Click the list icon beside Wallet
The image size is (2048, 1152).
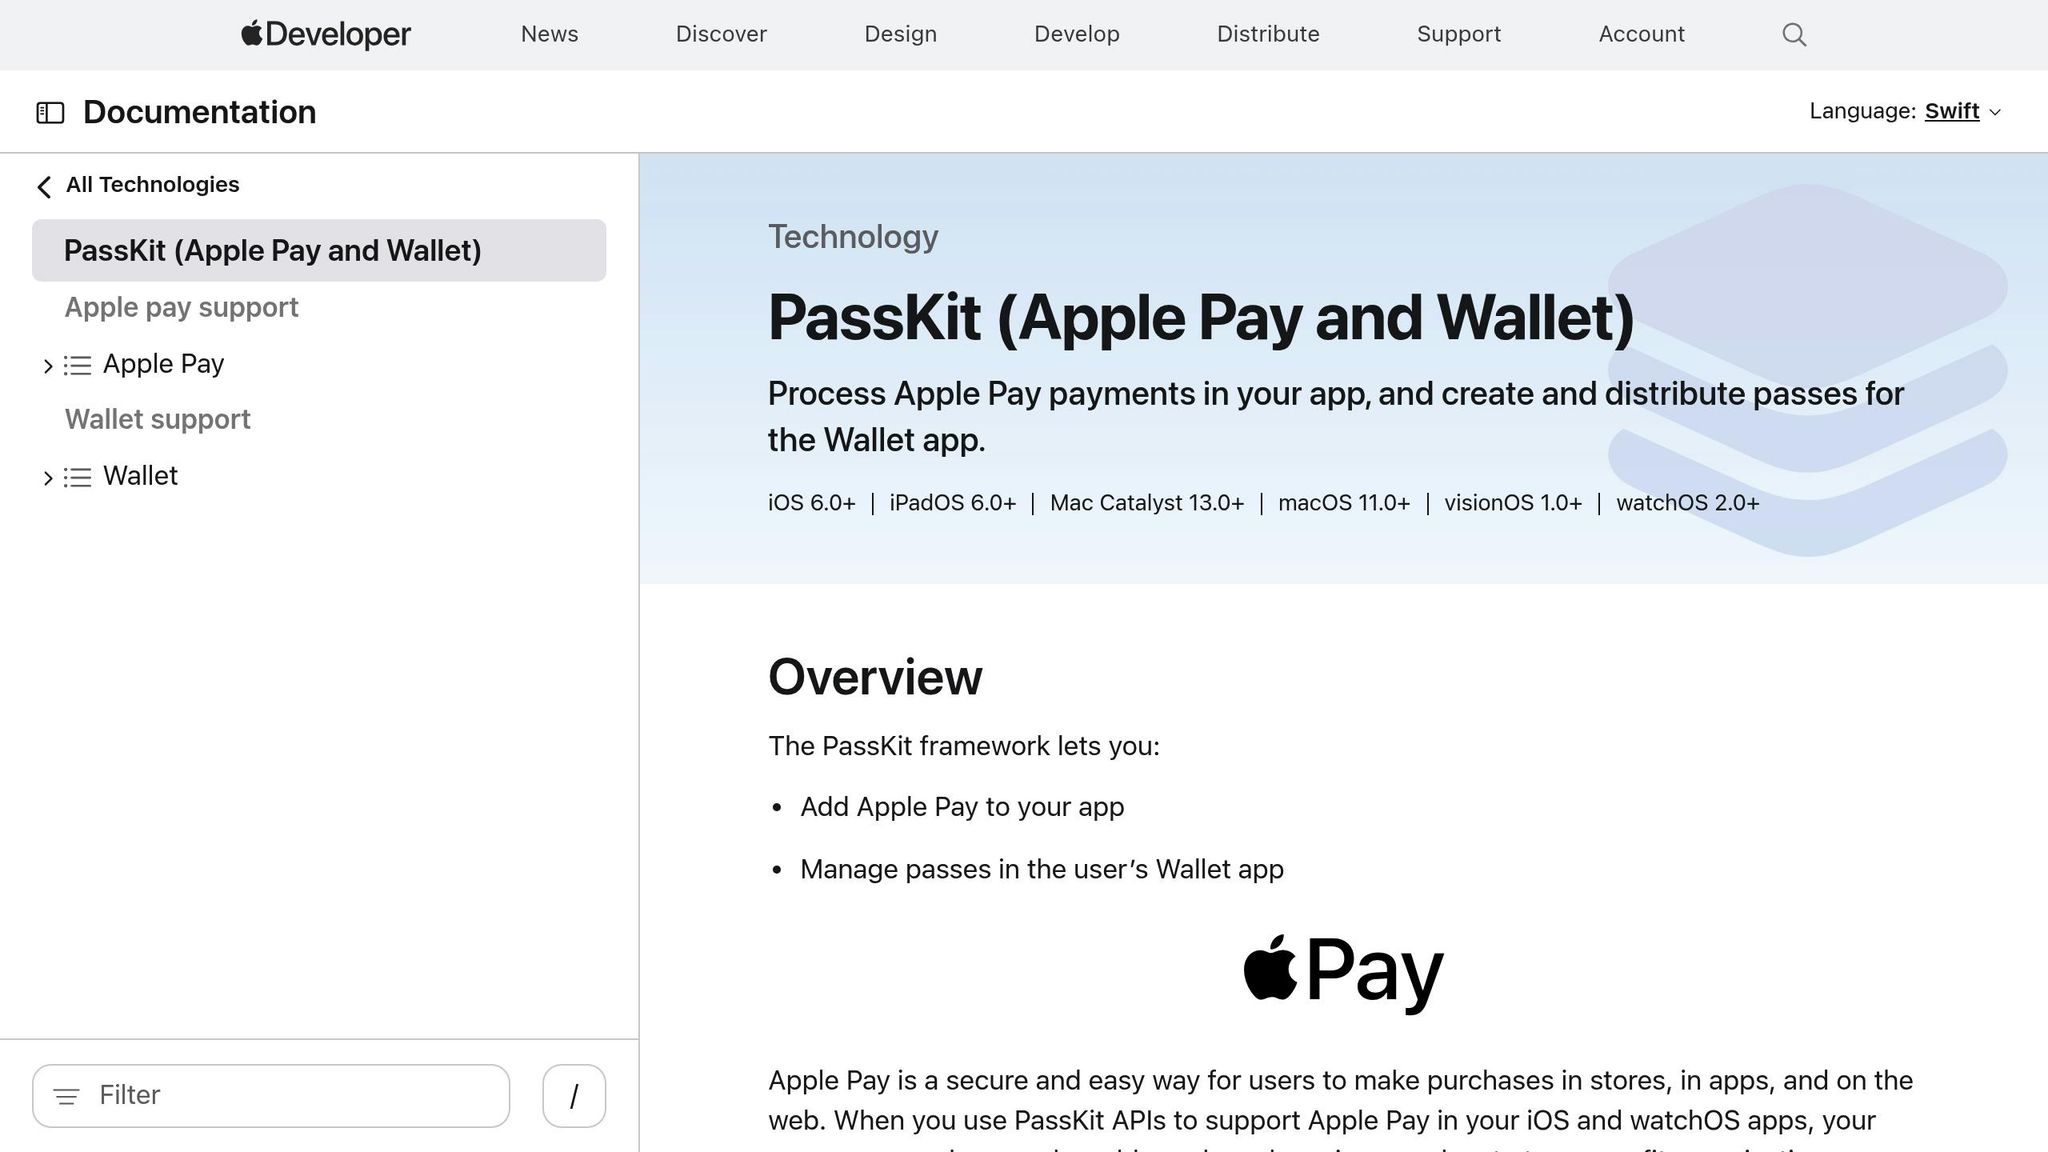[x=78, y=477]
